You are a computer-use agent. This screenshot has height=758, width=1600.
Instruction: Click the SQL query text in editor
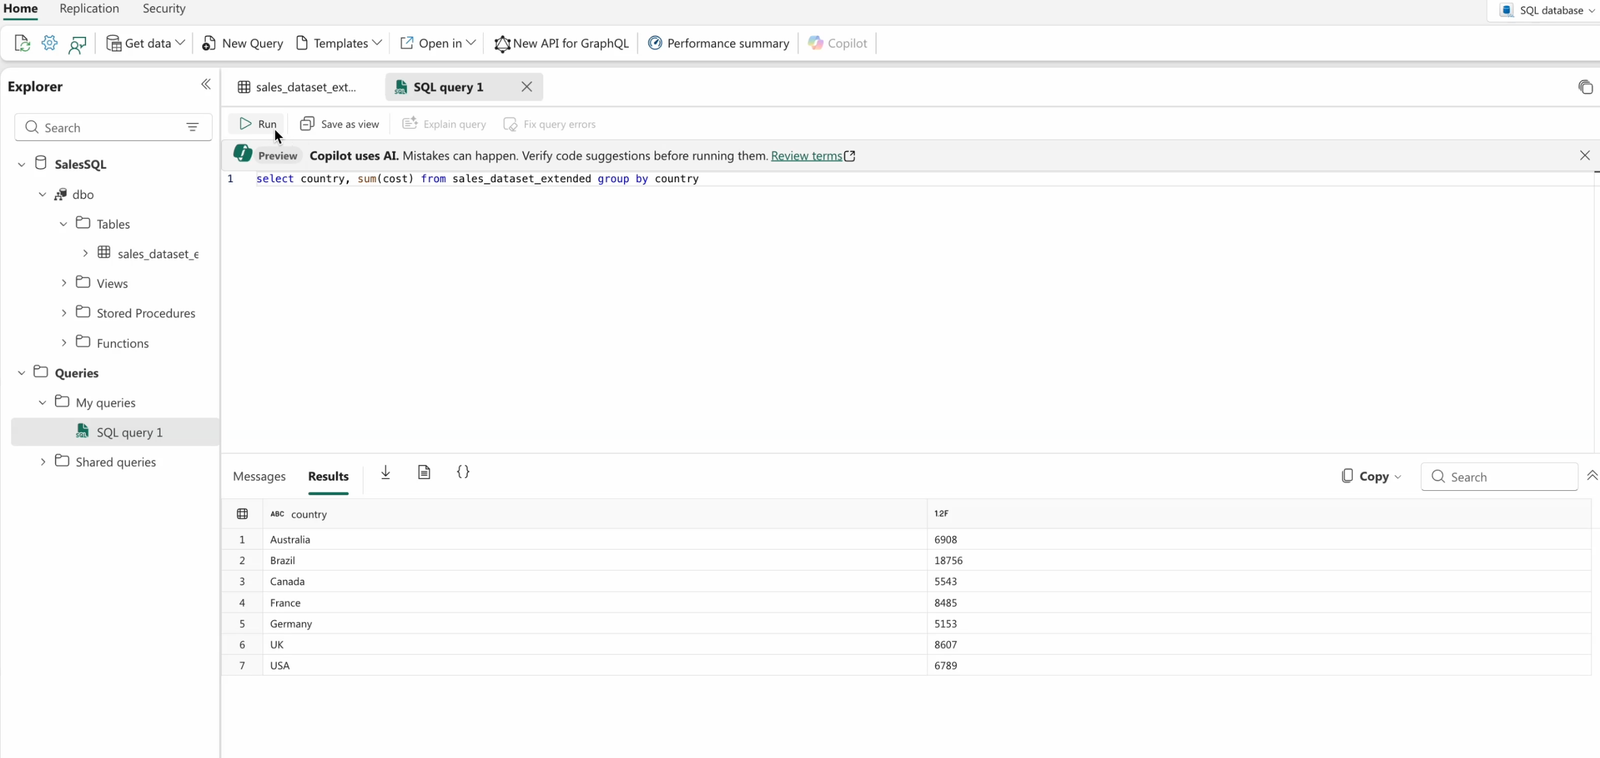click(x=477, y=179)
